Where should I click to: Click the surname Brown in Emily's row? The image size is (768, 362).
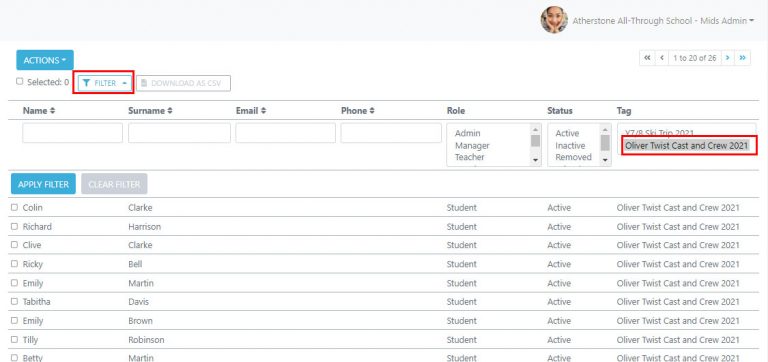[x=140, y=321]
